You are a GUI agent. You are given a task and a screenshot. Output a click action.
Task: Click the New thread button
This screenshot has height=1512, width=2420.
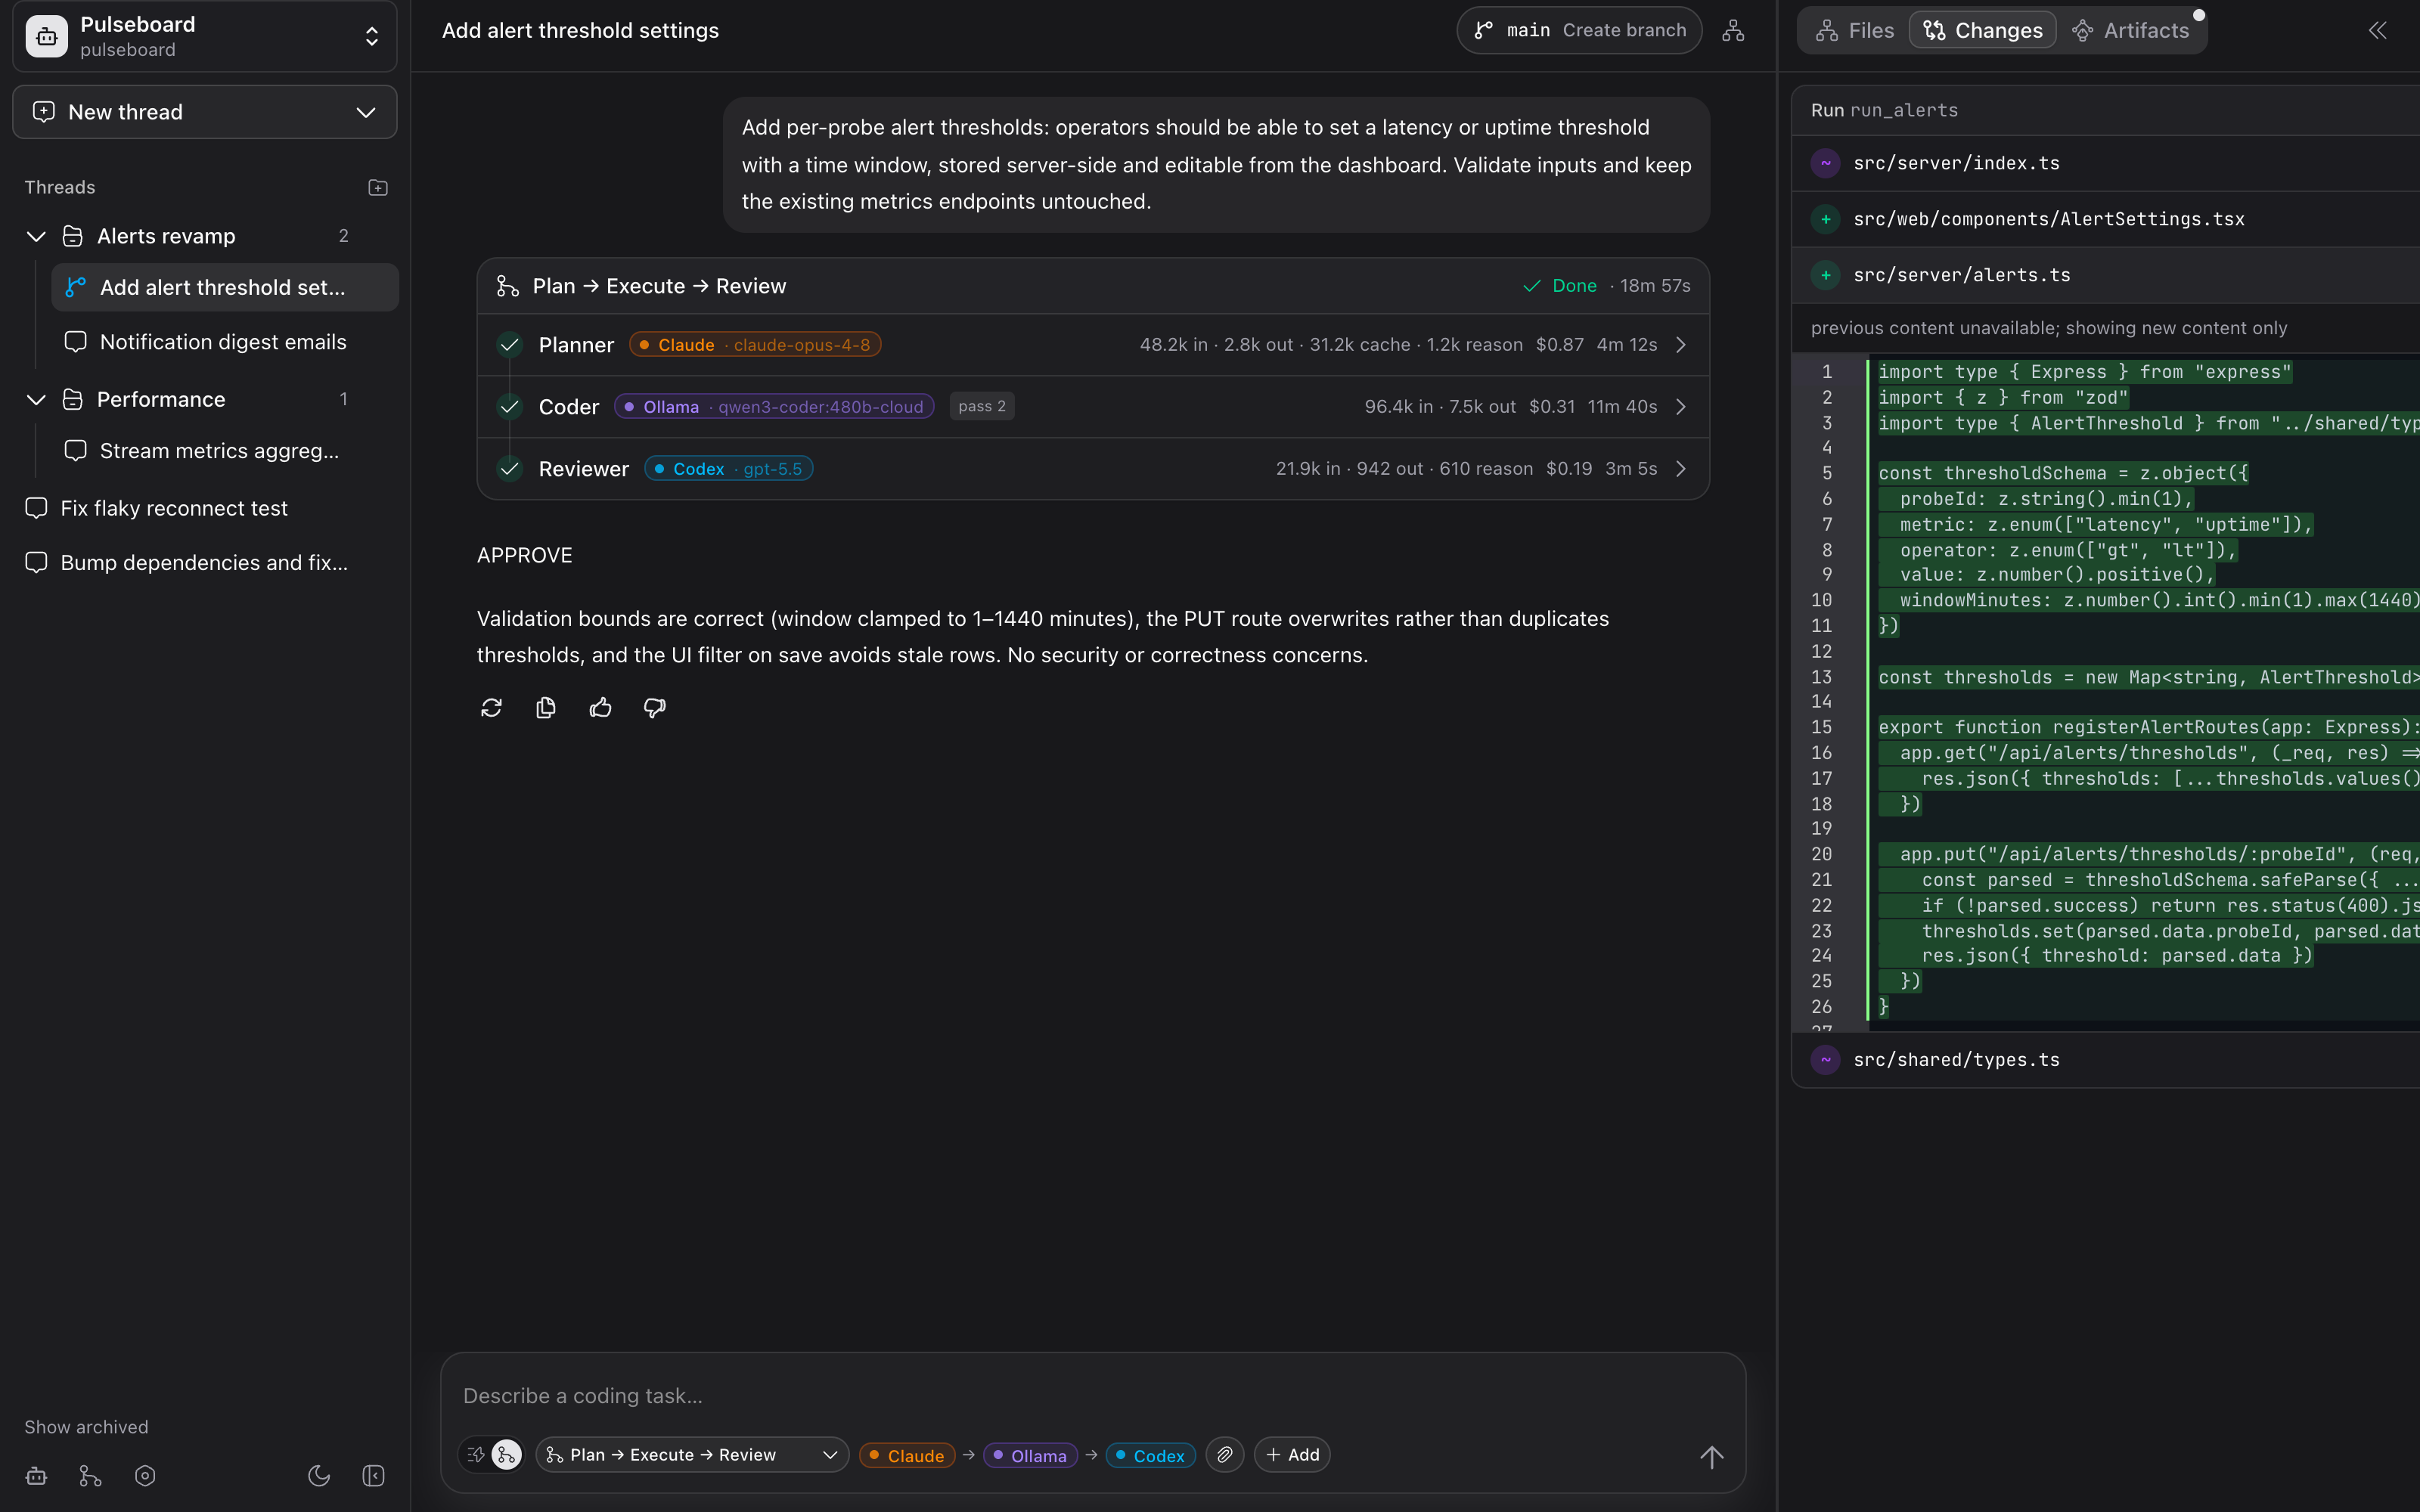204,112
